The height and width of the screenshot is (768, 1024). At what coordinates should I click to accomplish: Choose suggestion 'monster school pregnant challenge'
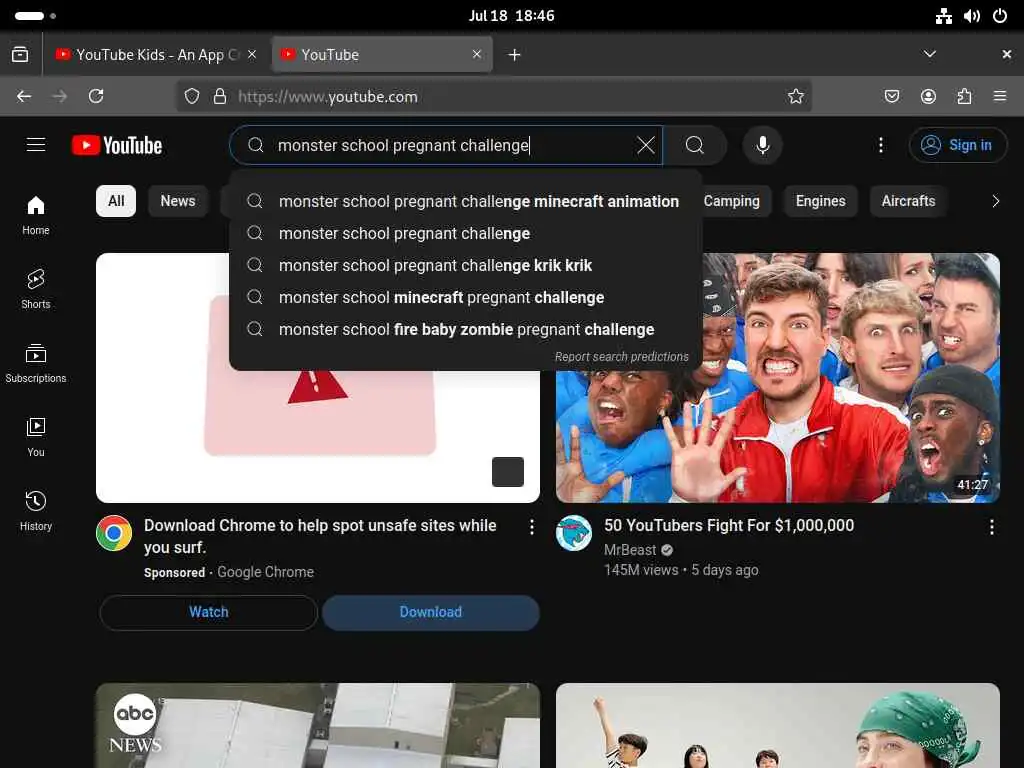click(466, 233)
